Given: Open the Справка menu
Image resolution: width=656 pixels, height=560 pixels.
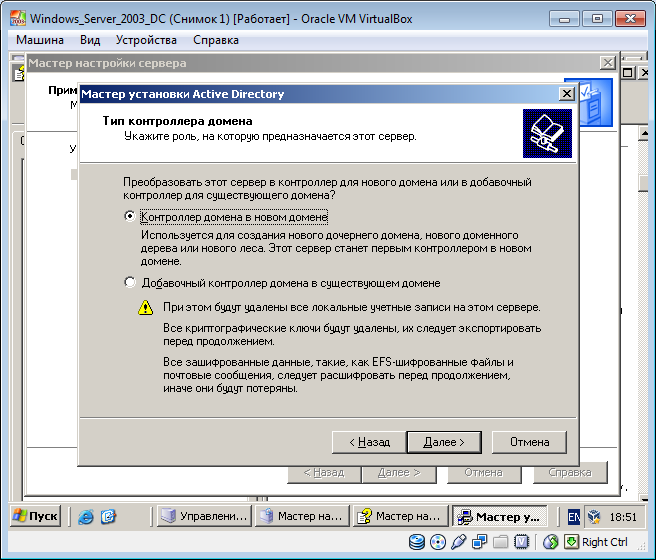Looking at the screenshot, I should click(216, 40).
